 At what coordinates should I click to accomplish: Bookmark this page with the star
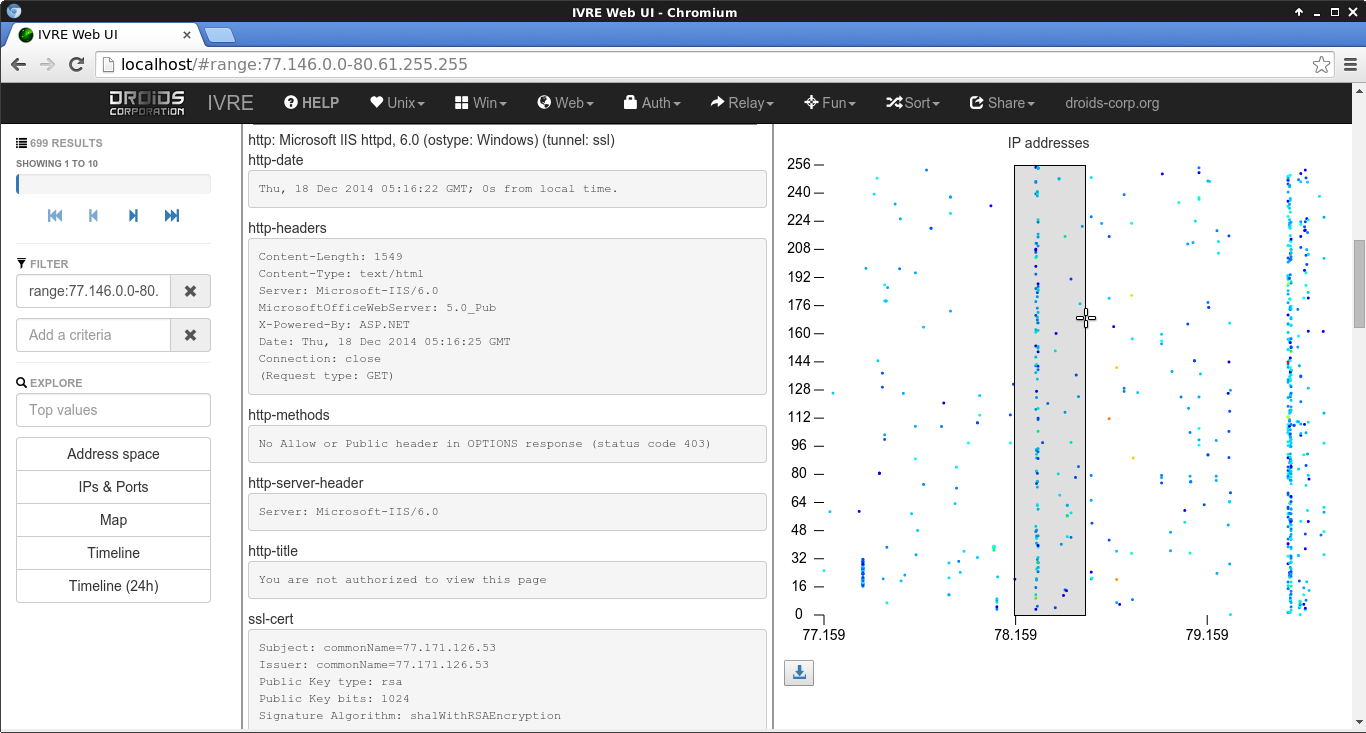pos(1321,65)
